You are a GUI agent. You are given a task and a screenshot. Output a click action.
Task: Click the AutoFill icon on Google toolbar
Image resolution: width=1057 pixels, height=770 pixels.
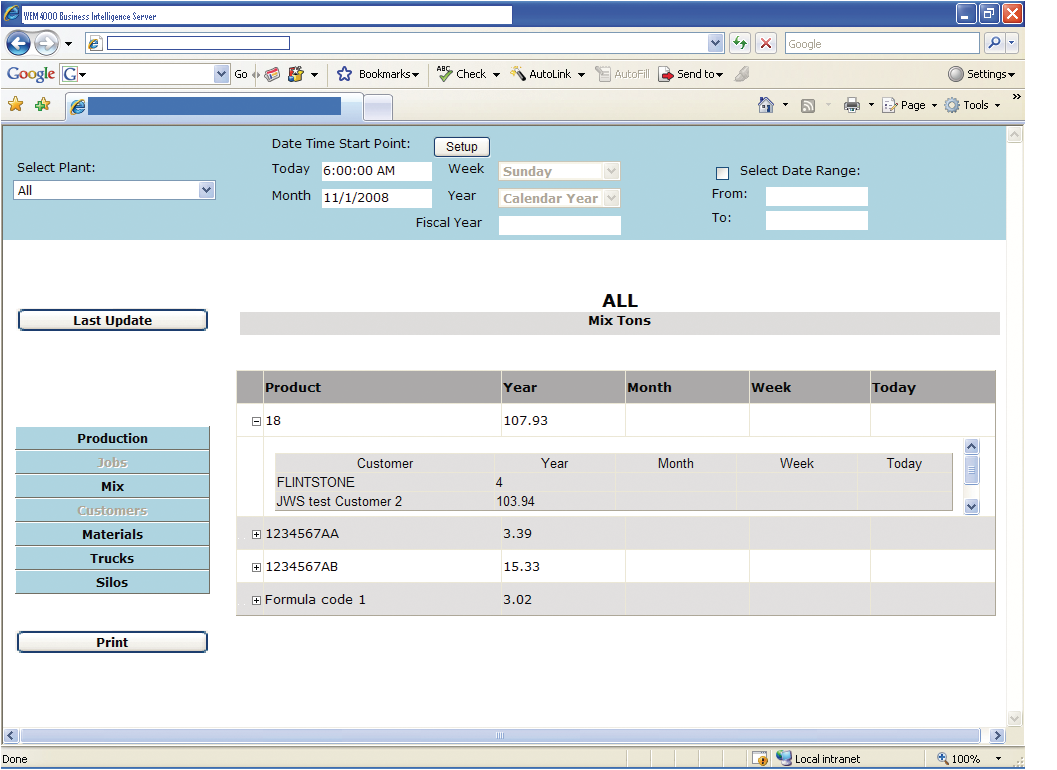point(603,74)
